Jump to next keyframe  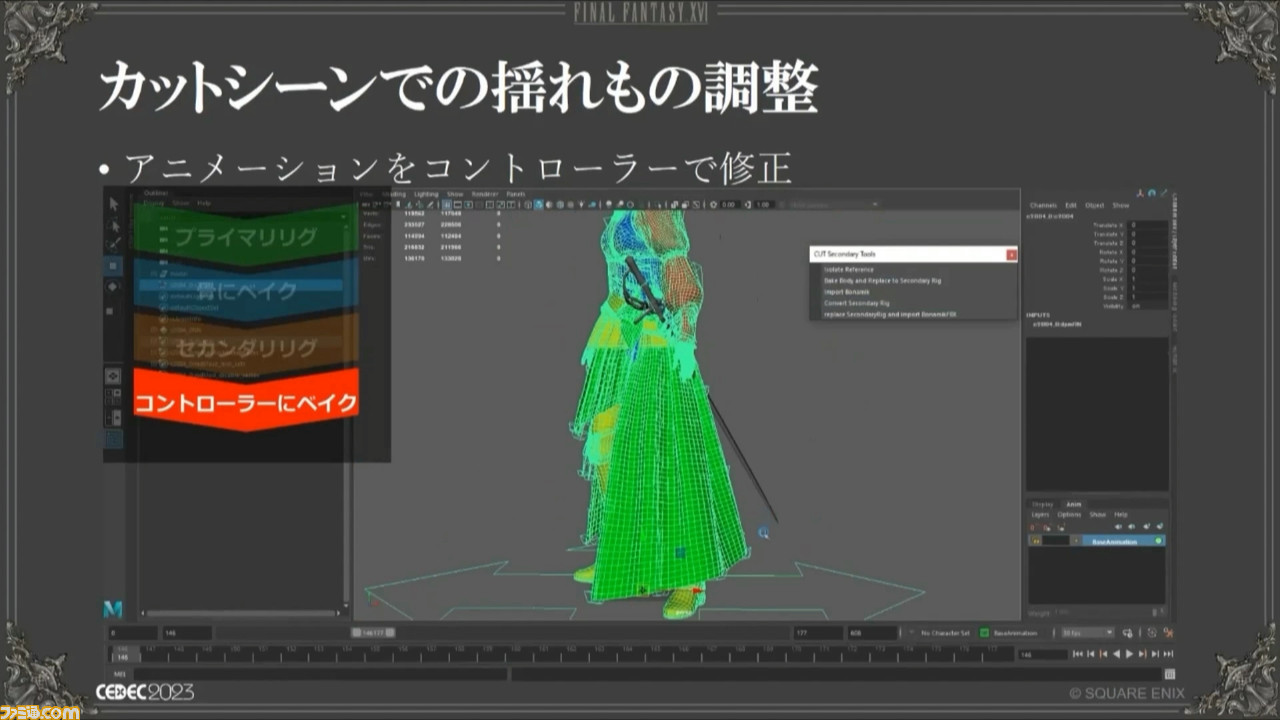[x=1142, y=654]
